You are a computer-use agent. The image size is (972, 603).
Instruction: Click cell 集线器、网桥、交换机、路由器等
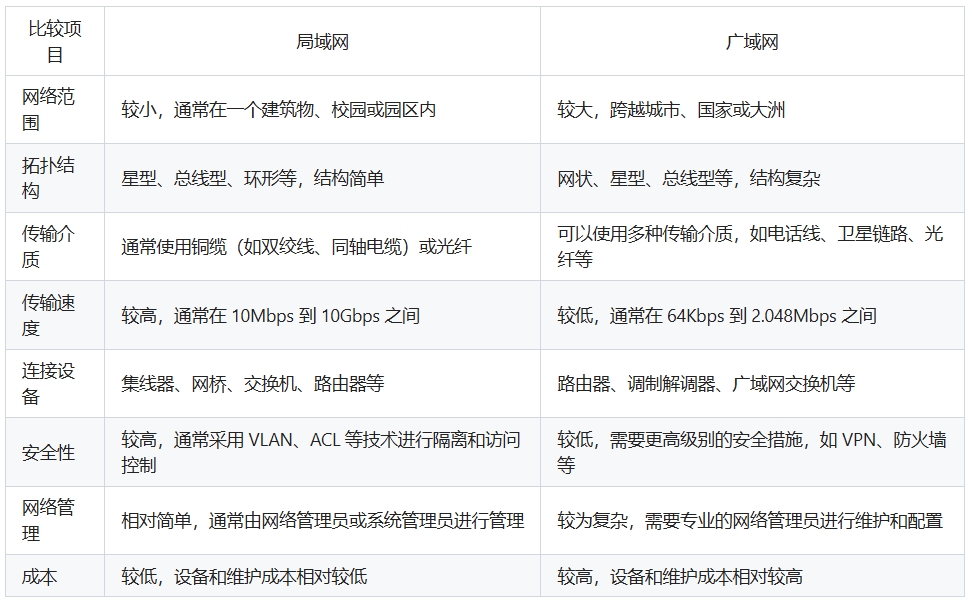322,384
